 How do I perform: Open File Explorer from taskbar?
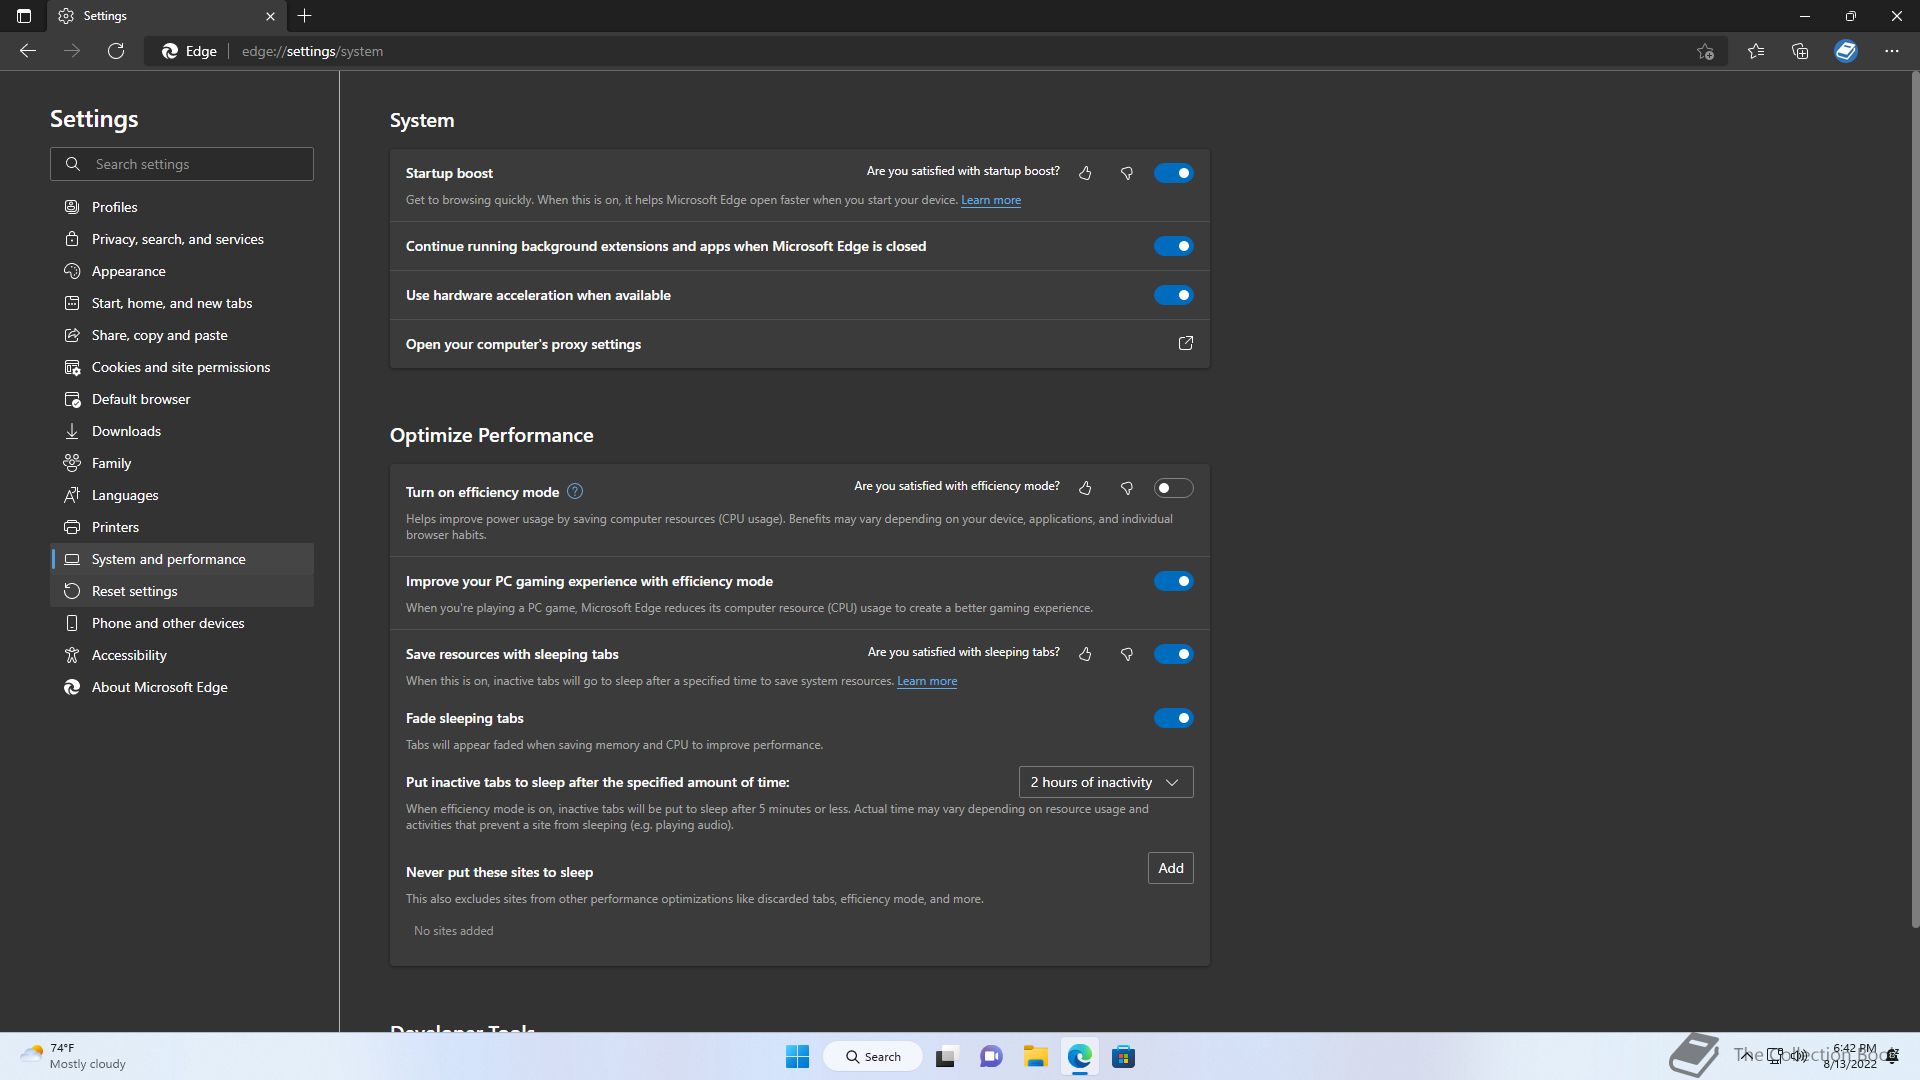pos(1035,1056)
